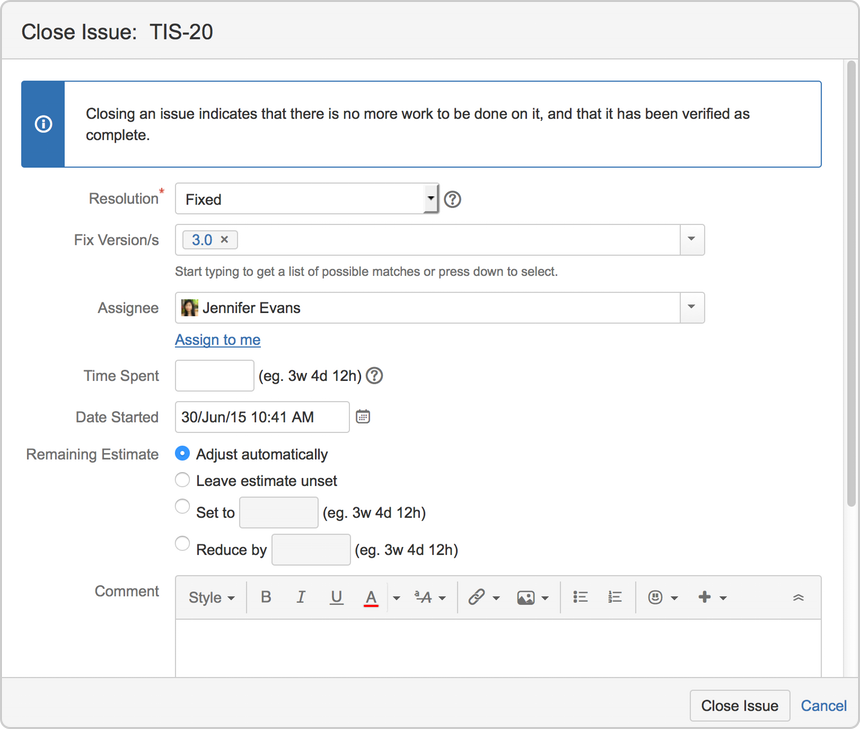
Task: Open more text formatting options menu
Action: (x=430, y=597)
